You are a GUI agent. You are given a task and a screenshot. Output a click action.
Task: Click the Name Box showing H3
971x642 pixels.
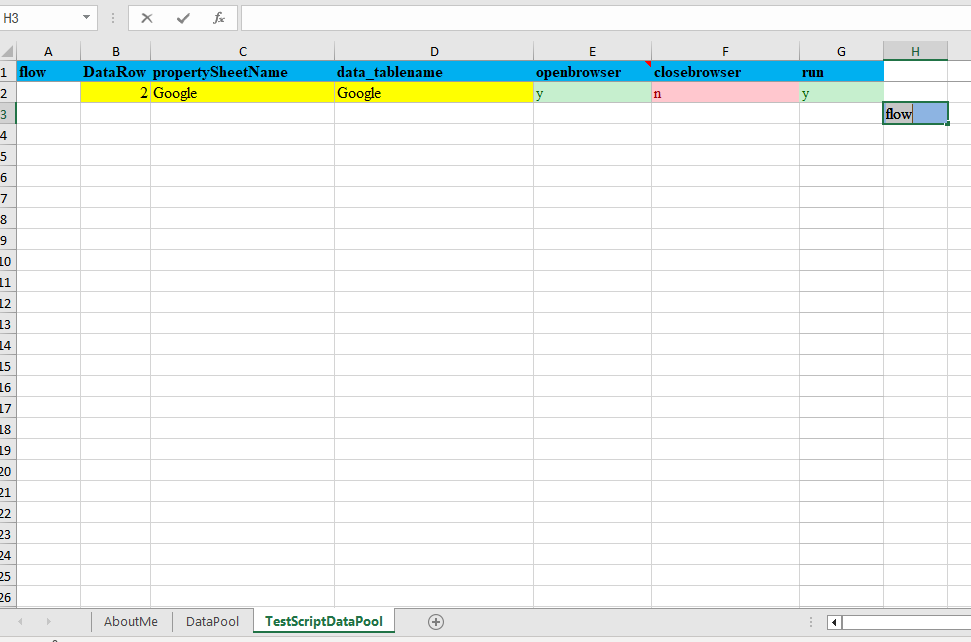pyautogui.click(x=38, y=18)
